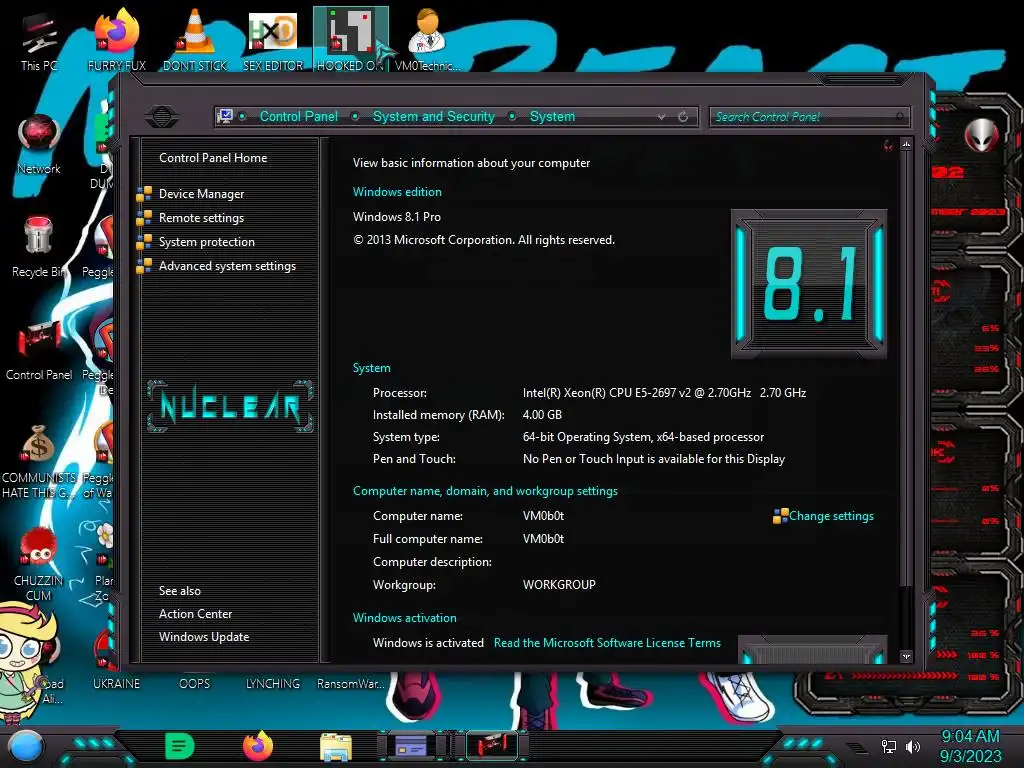This screenshot has height=768, width=1024.
Task: Switch to the purple window taskbar item
Action: pyautogui.click(x=412, y=746)
